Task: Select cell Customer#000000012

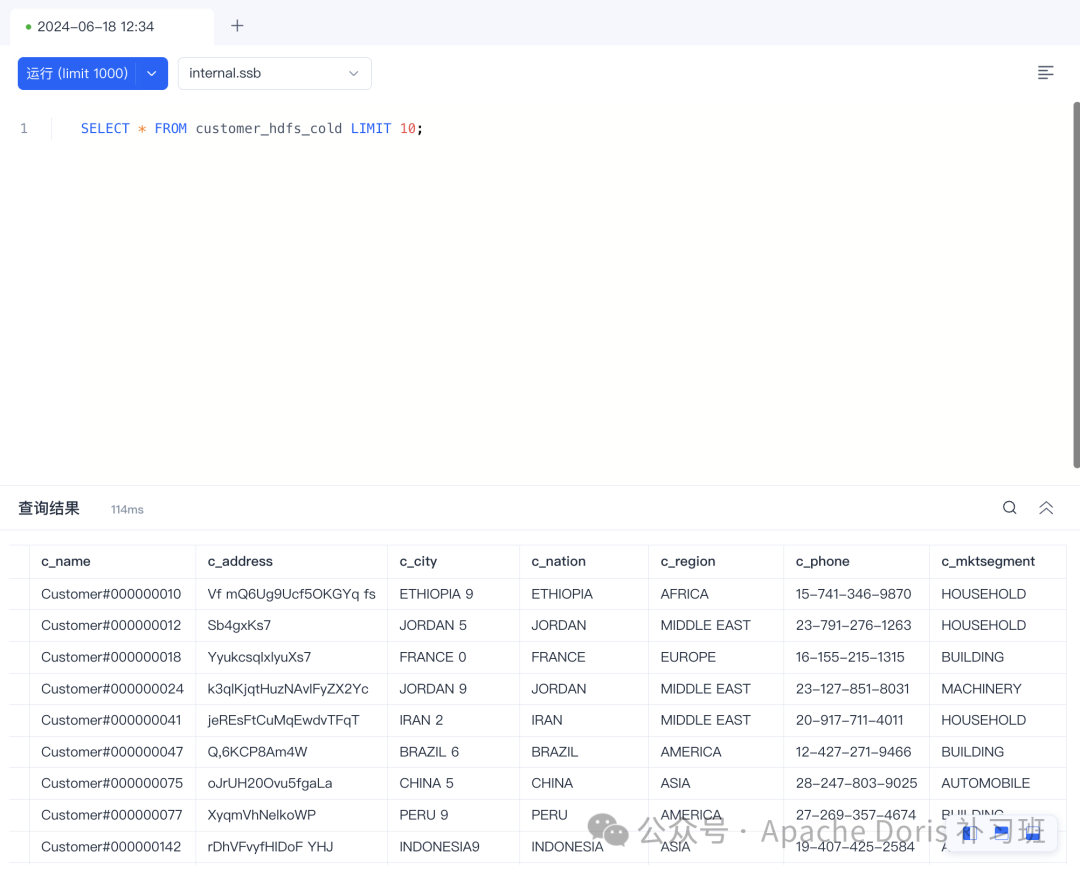Action: pos(111,625)
